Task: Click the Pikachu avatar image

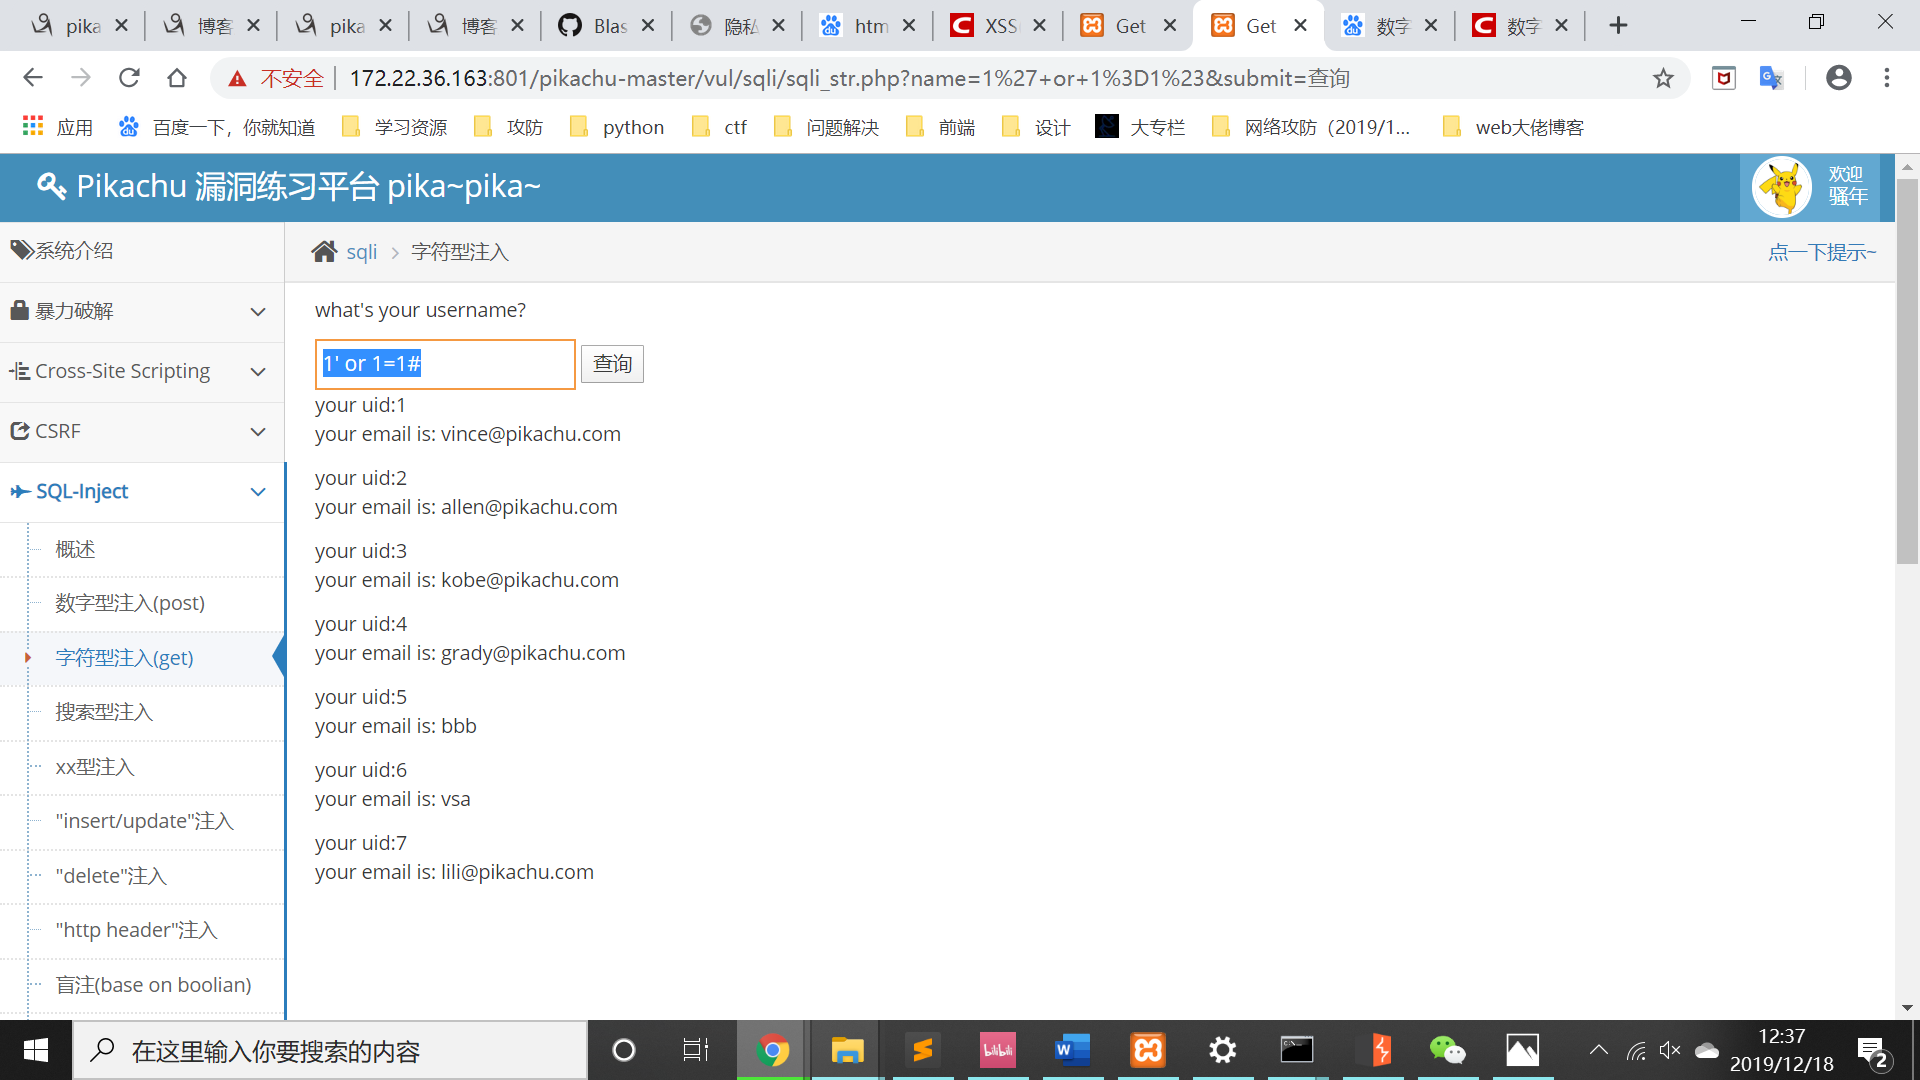Action: pyautogui.click(x=1781, y=187)
